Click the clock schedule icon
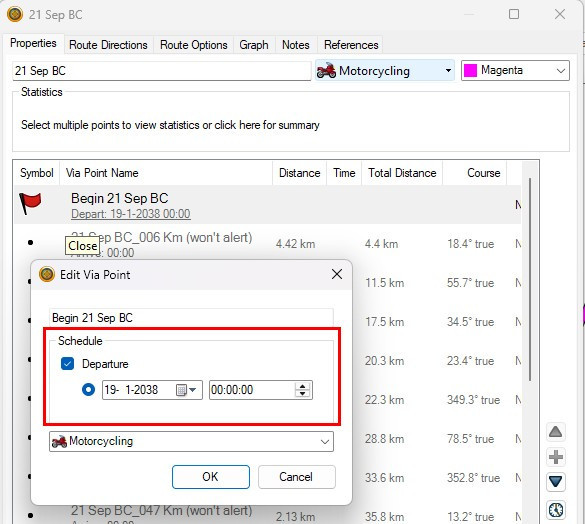 (x=556, y=510)
